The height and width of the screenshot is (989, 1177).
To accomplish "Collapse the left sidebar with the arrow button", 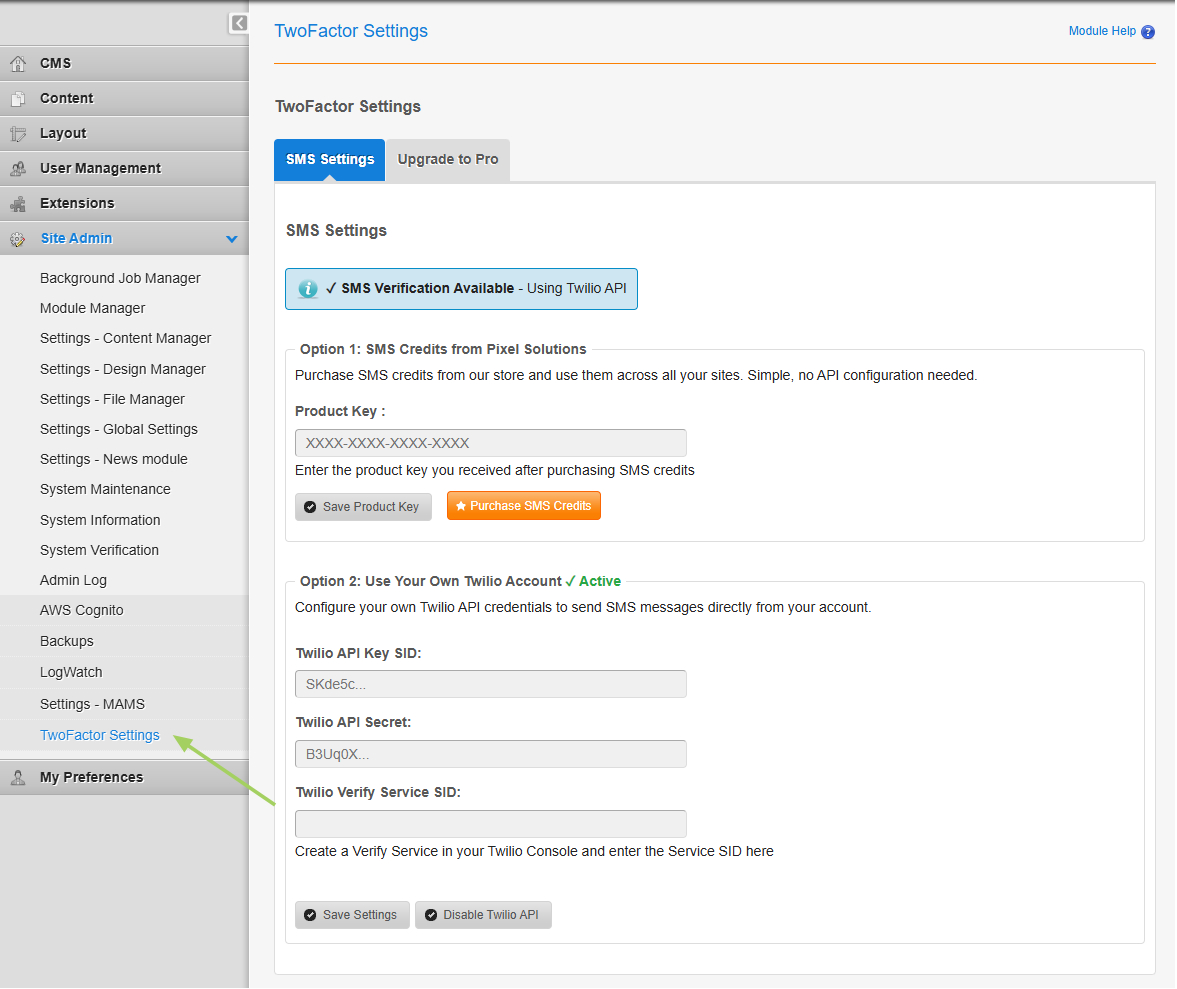I will coord(238,23).
